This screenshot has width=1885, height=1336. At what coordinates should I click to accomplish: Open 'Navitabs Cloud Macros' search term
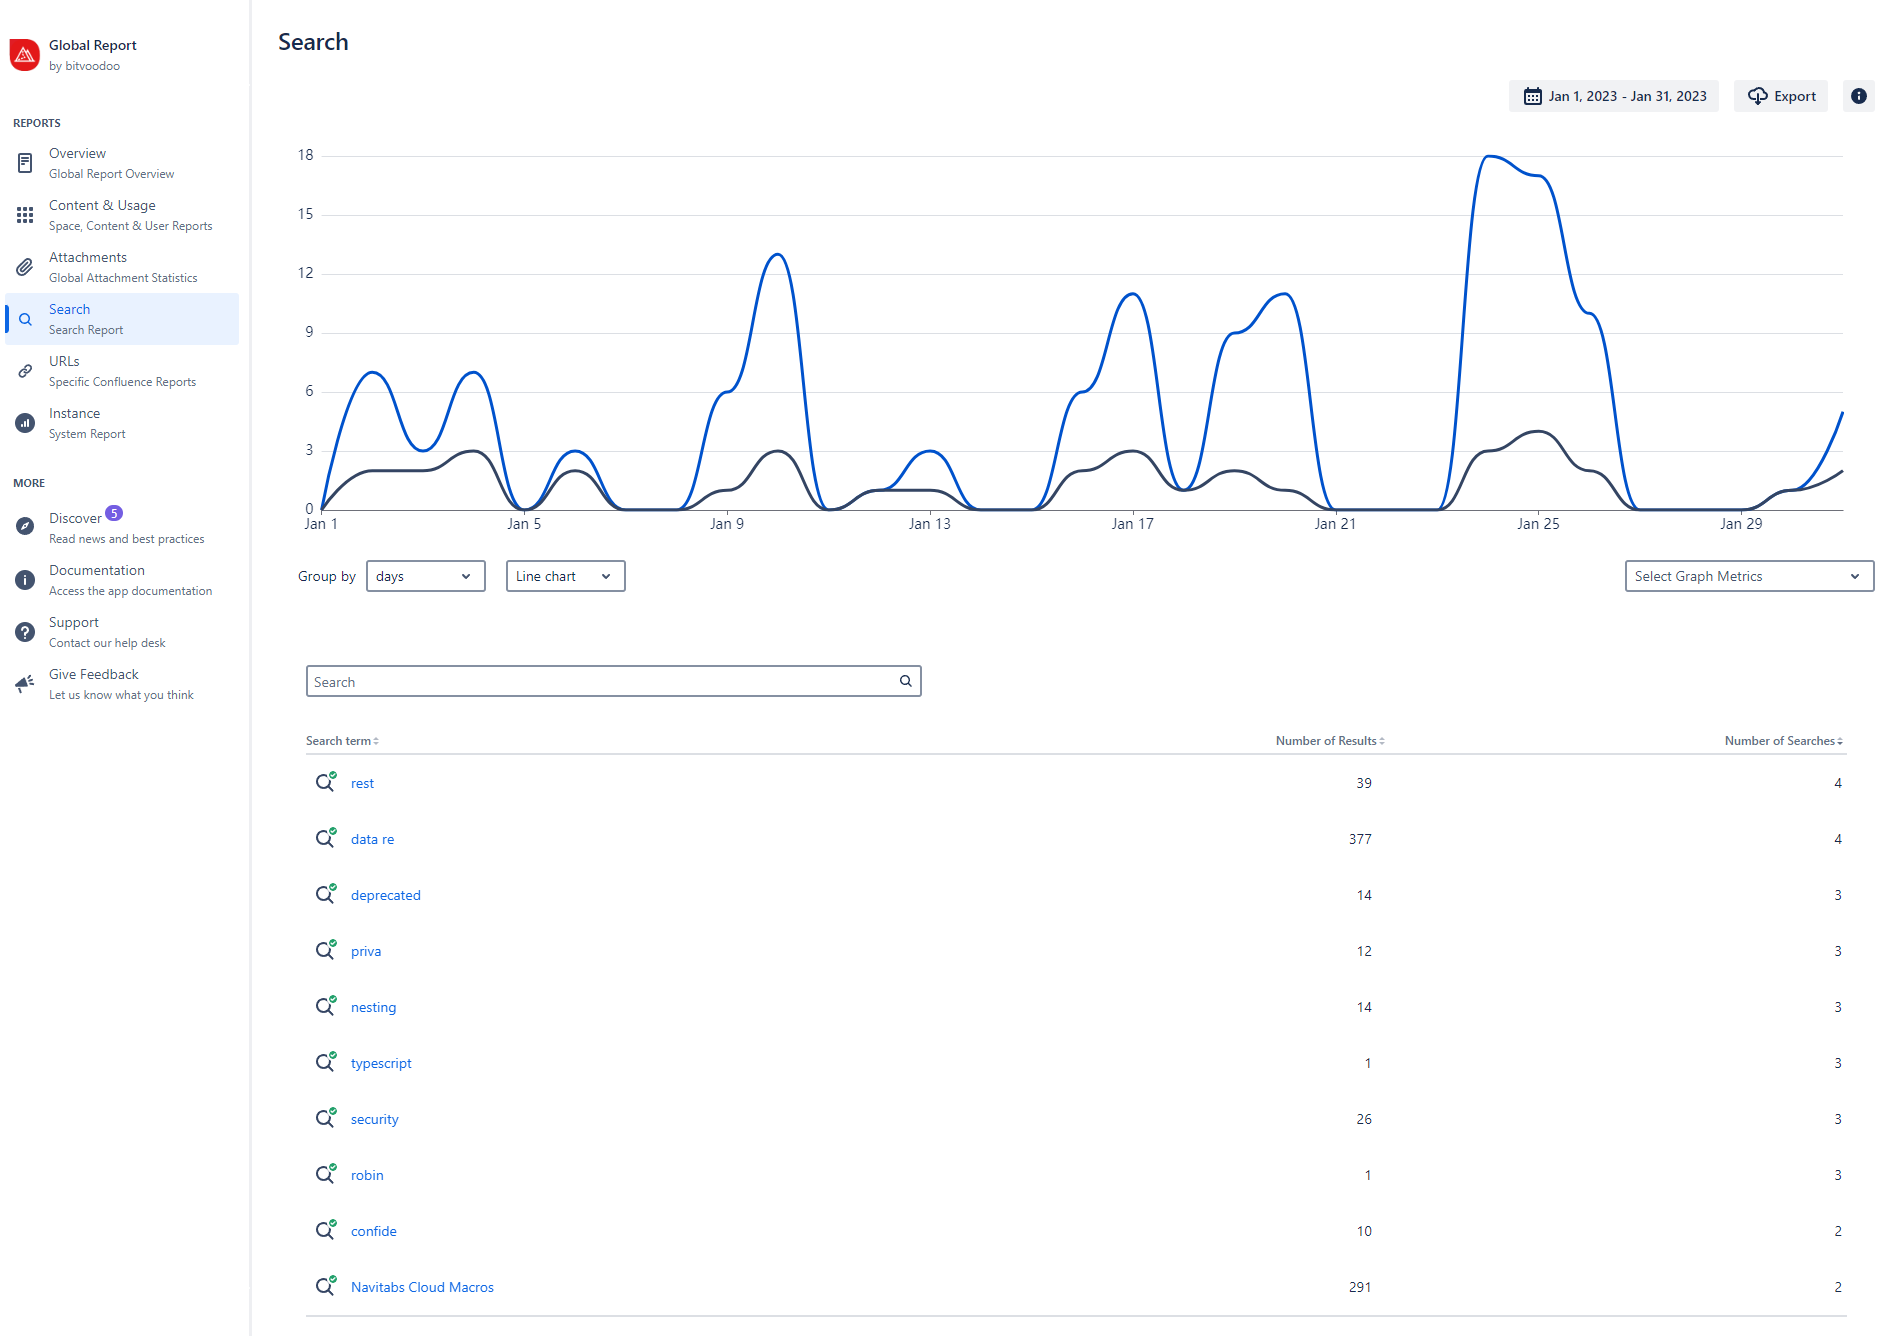pyautogui.click(x=422, y=1287)
